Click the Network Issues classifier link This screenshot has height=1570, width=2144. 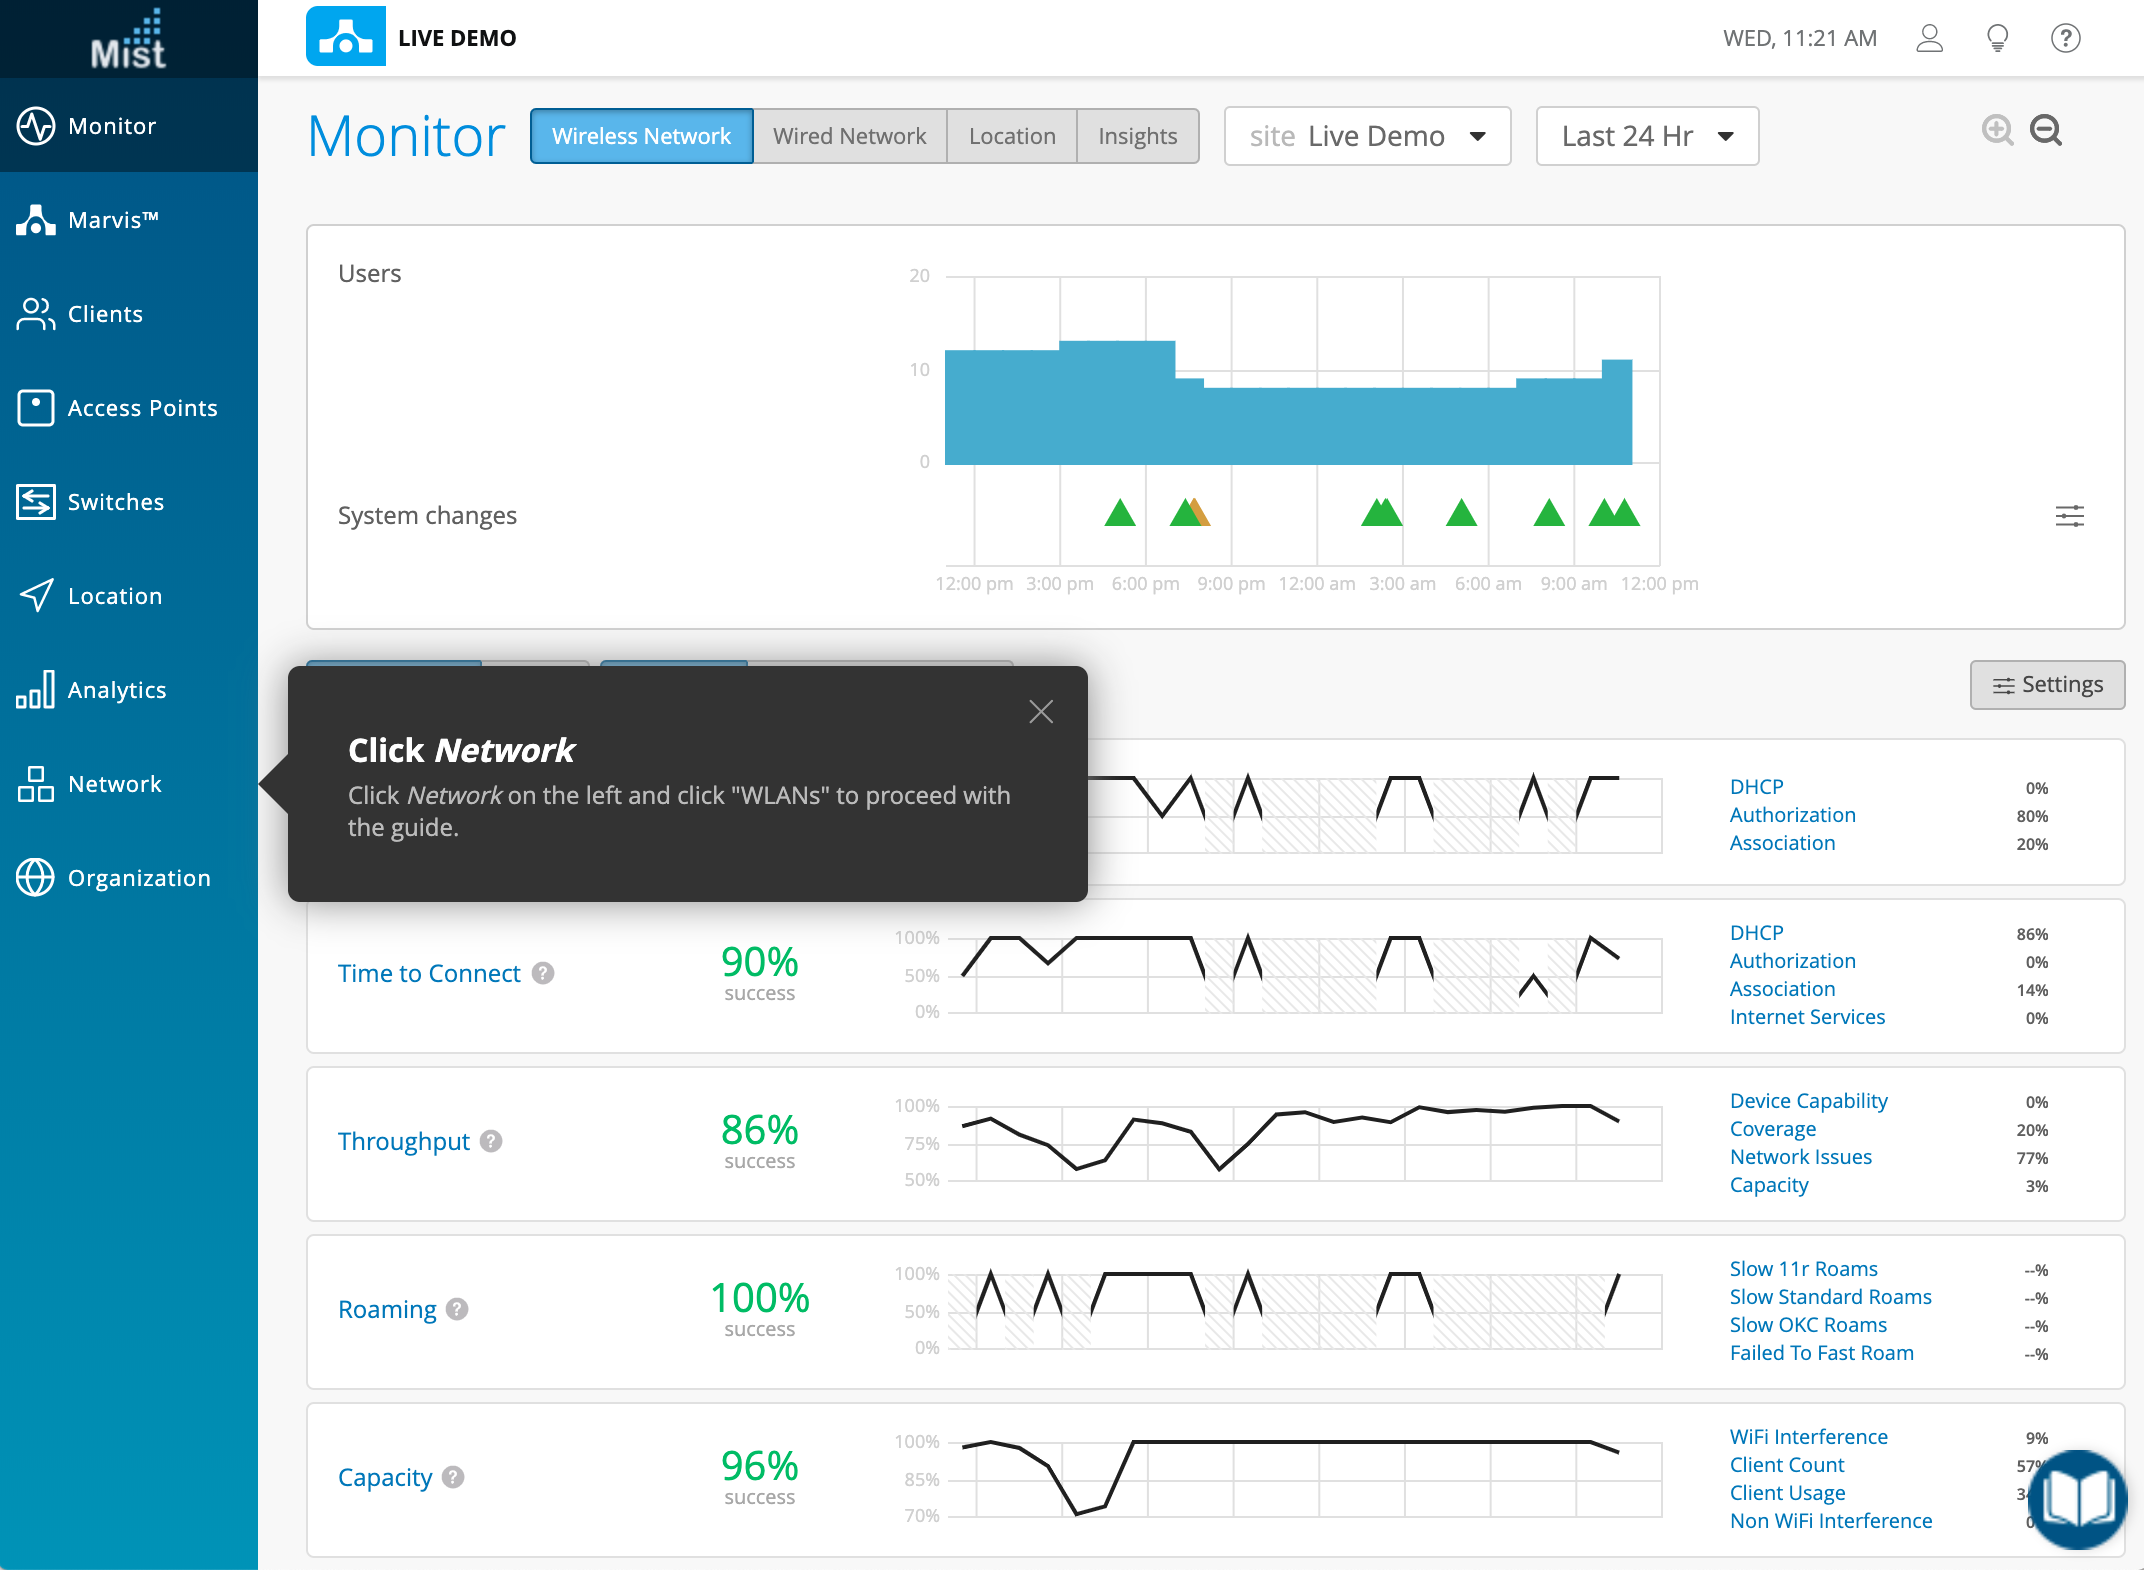(x=1800, y=1157)
